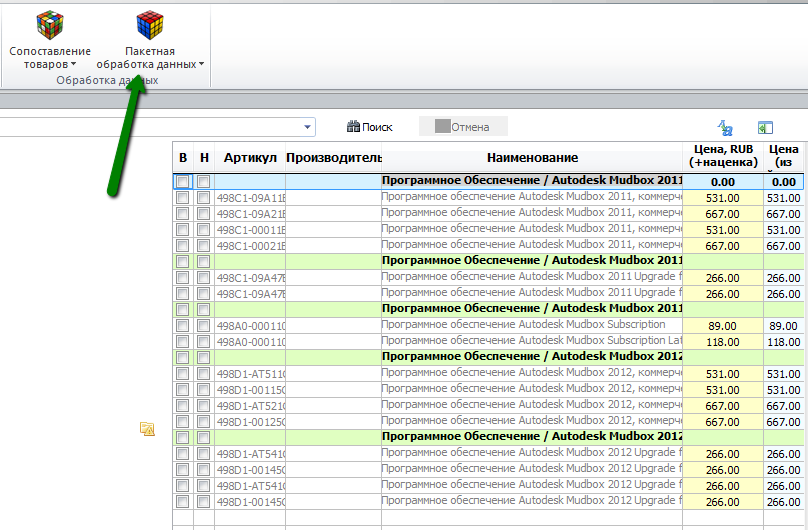The width and height of the screenshot is (808, 530).
Task: Tick the В checkbox for article 498C1-09A11
Action: [x=182, y=197]
